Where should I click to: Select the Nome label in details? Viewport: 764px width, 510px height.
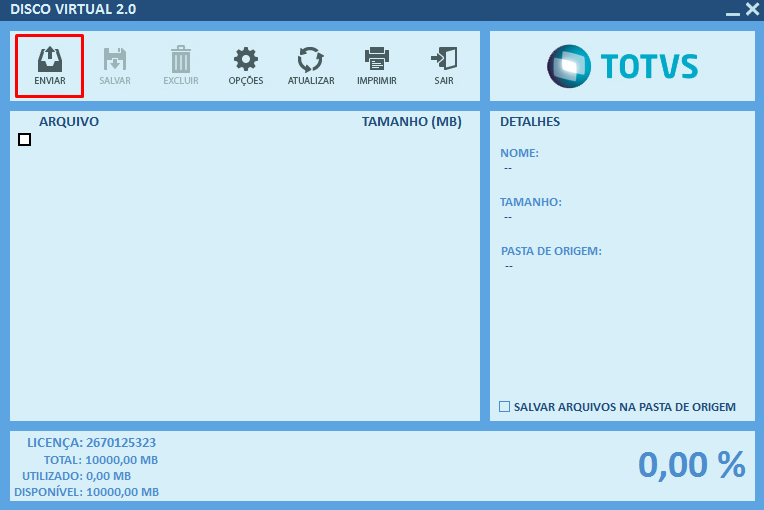[x=519, y=153]
